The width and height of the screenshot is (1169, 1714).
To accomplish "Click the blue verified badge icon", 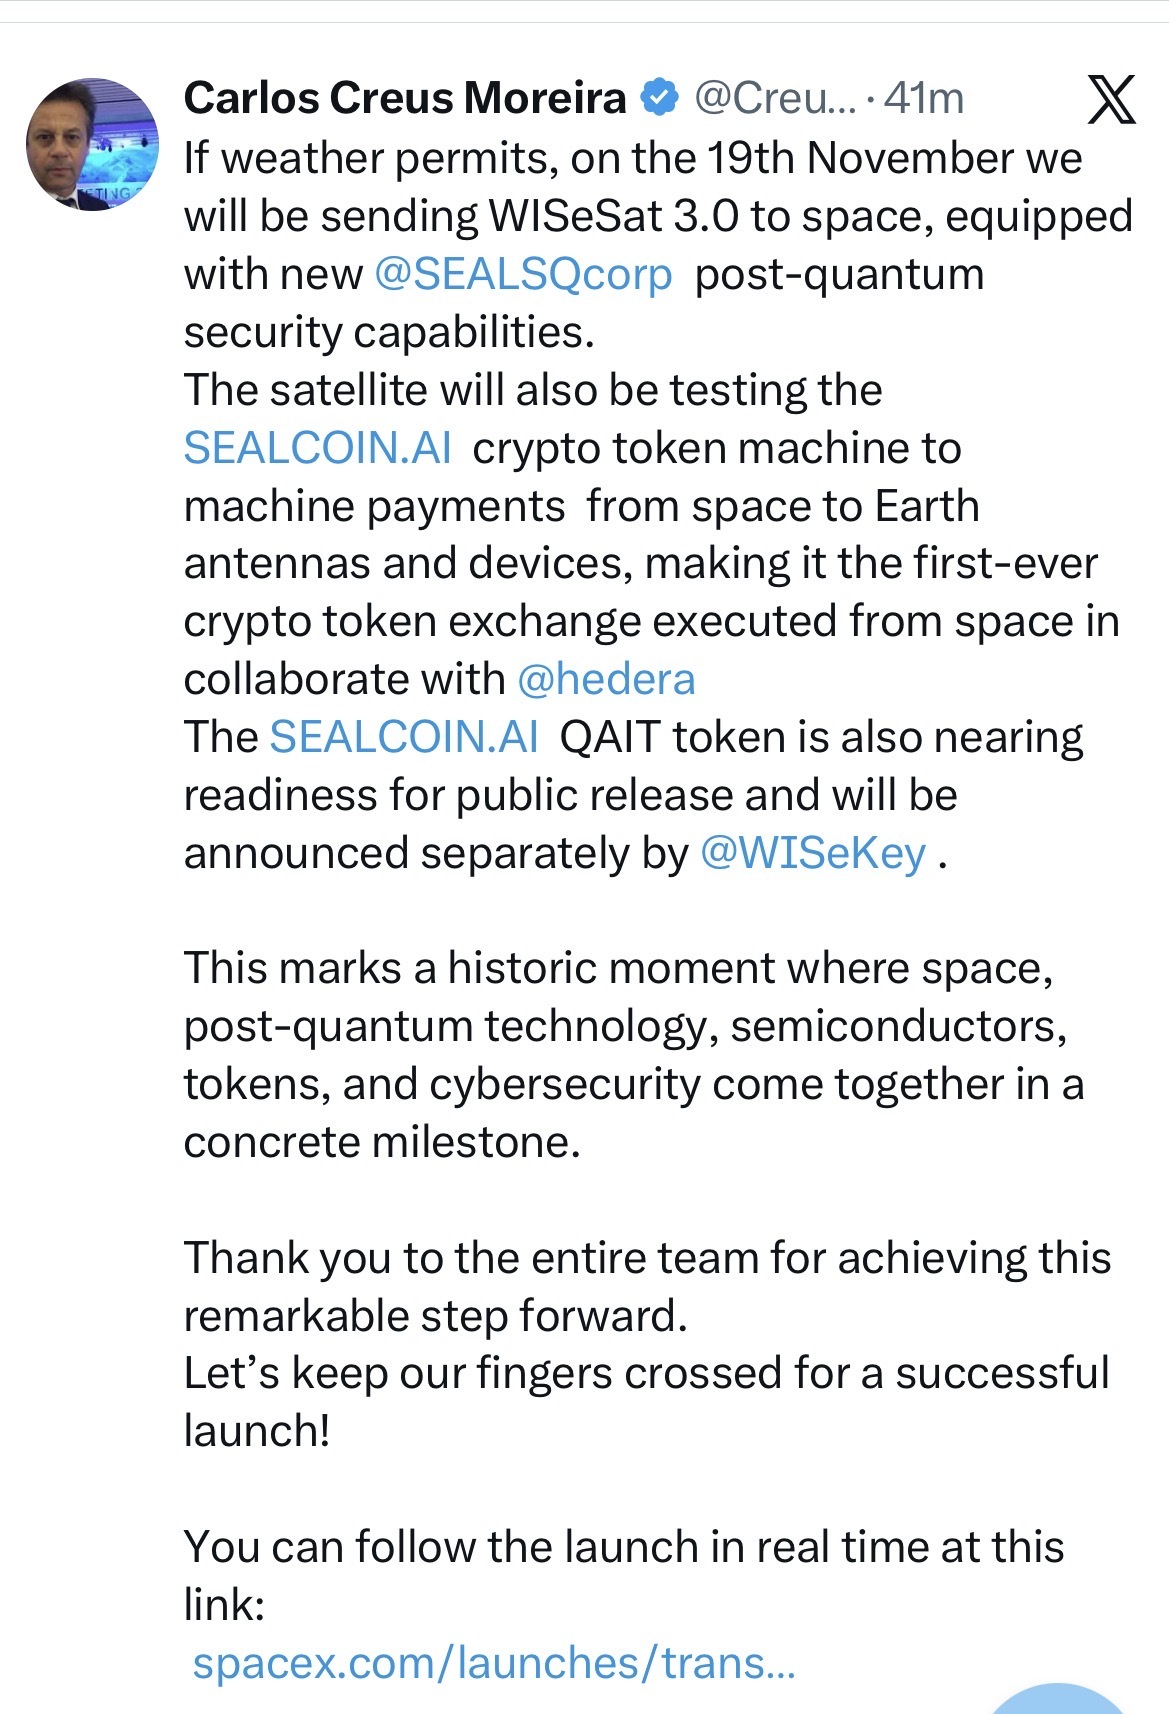I will 659,98.
